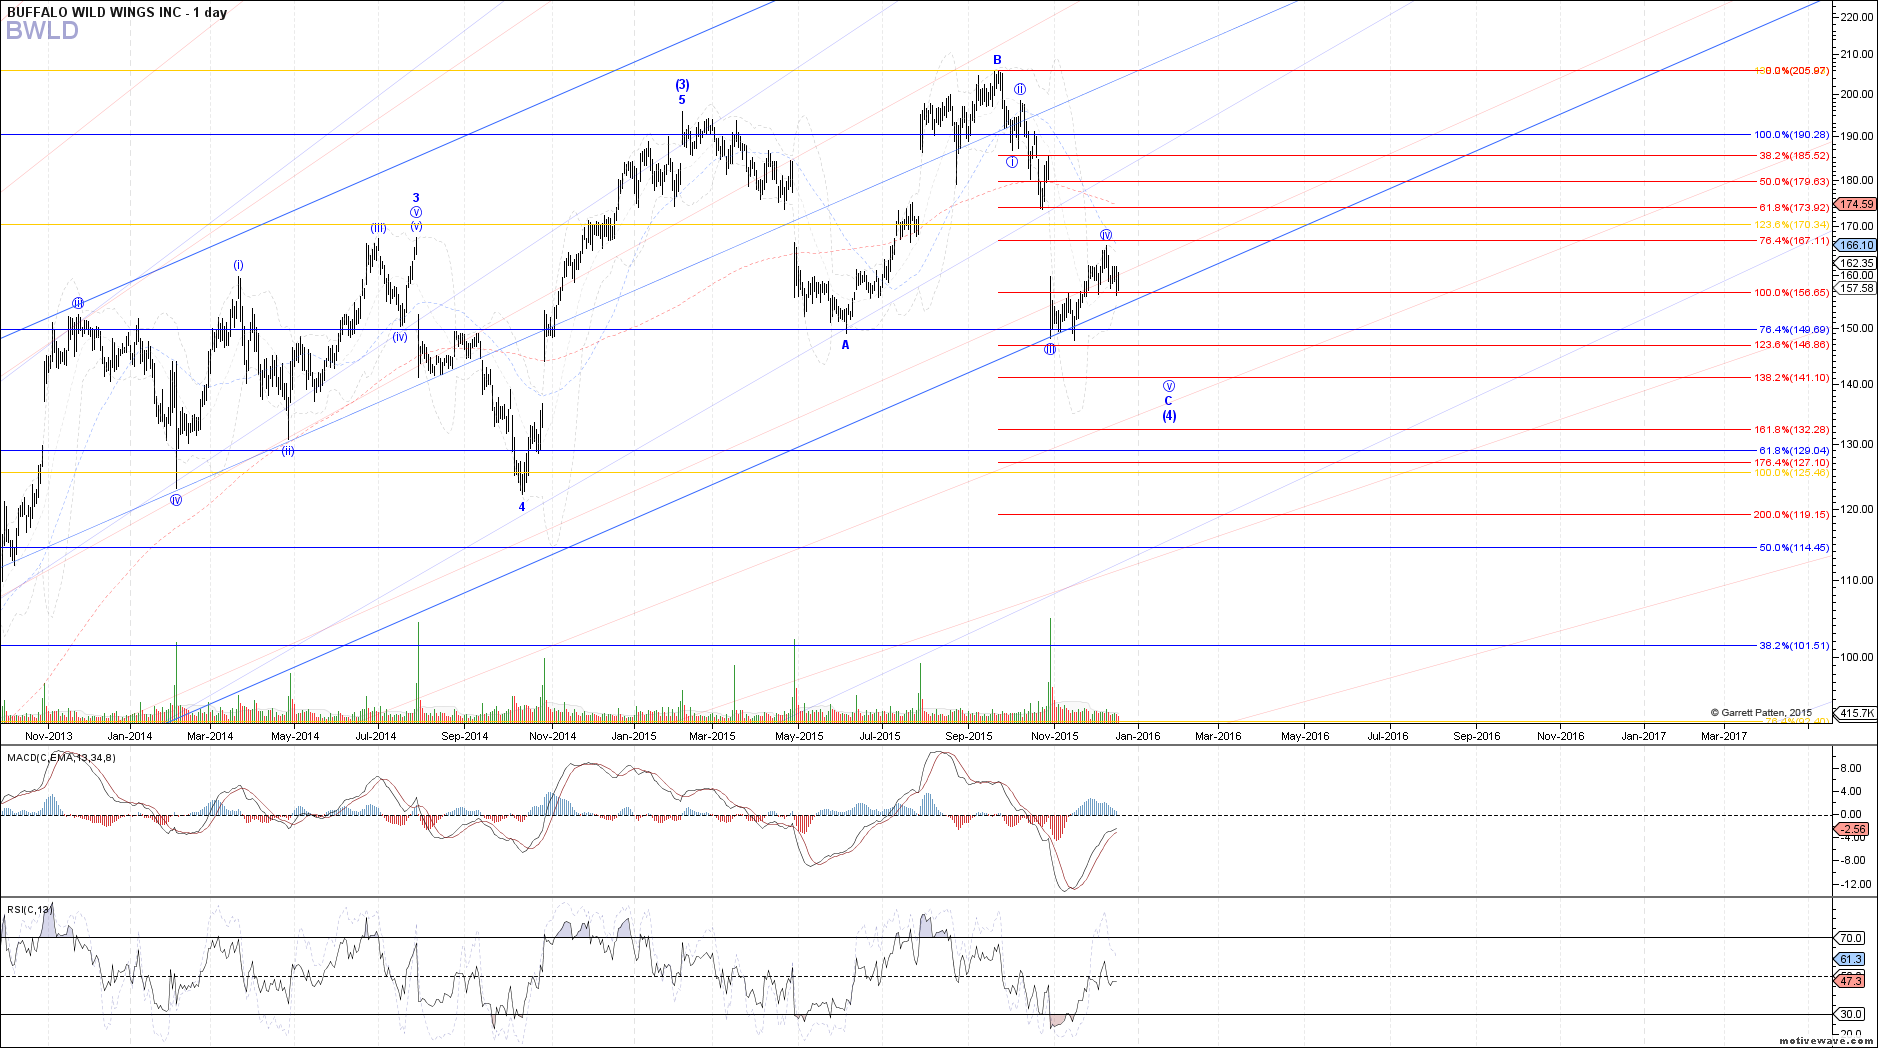Click the Sep-2014 date axis label
This screenshot has height=1048, width=1878.
(465, 736)
